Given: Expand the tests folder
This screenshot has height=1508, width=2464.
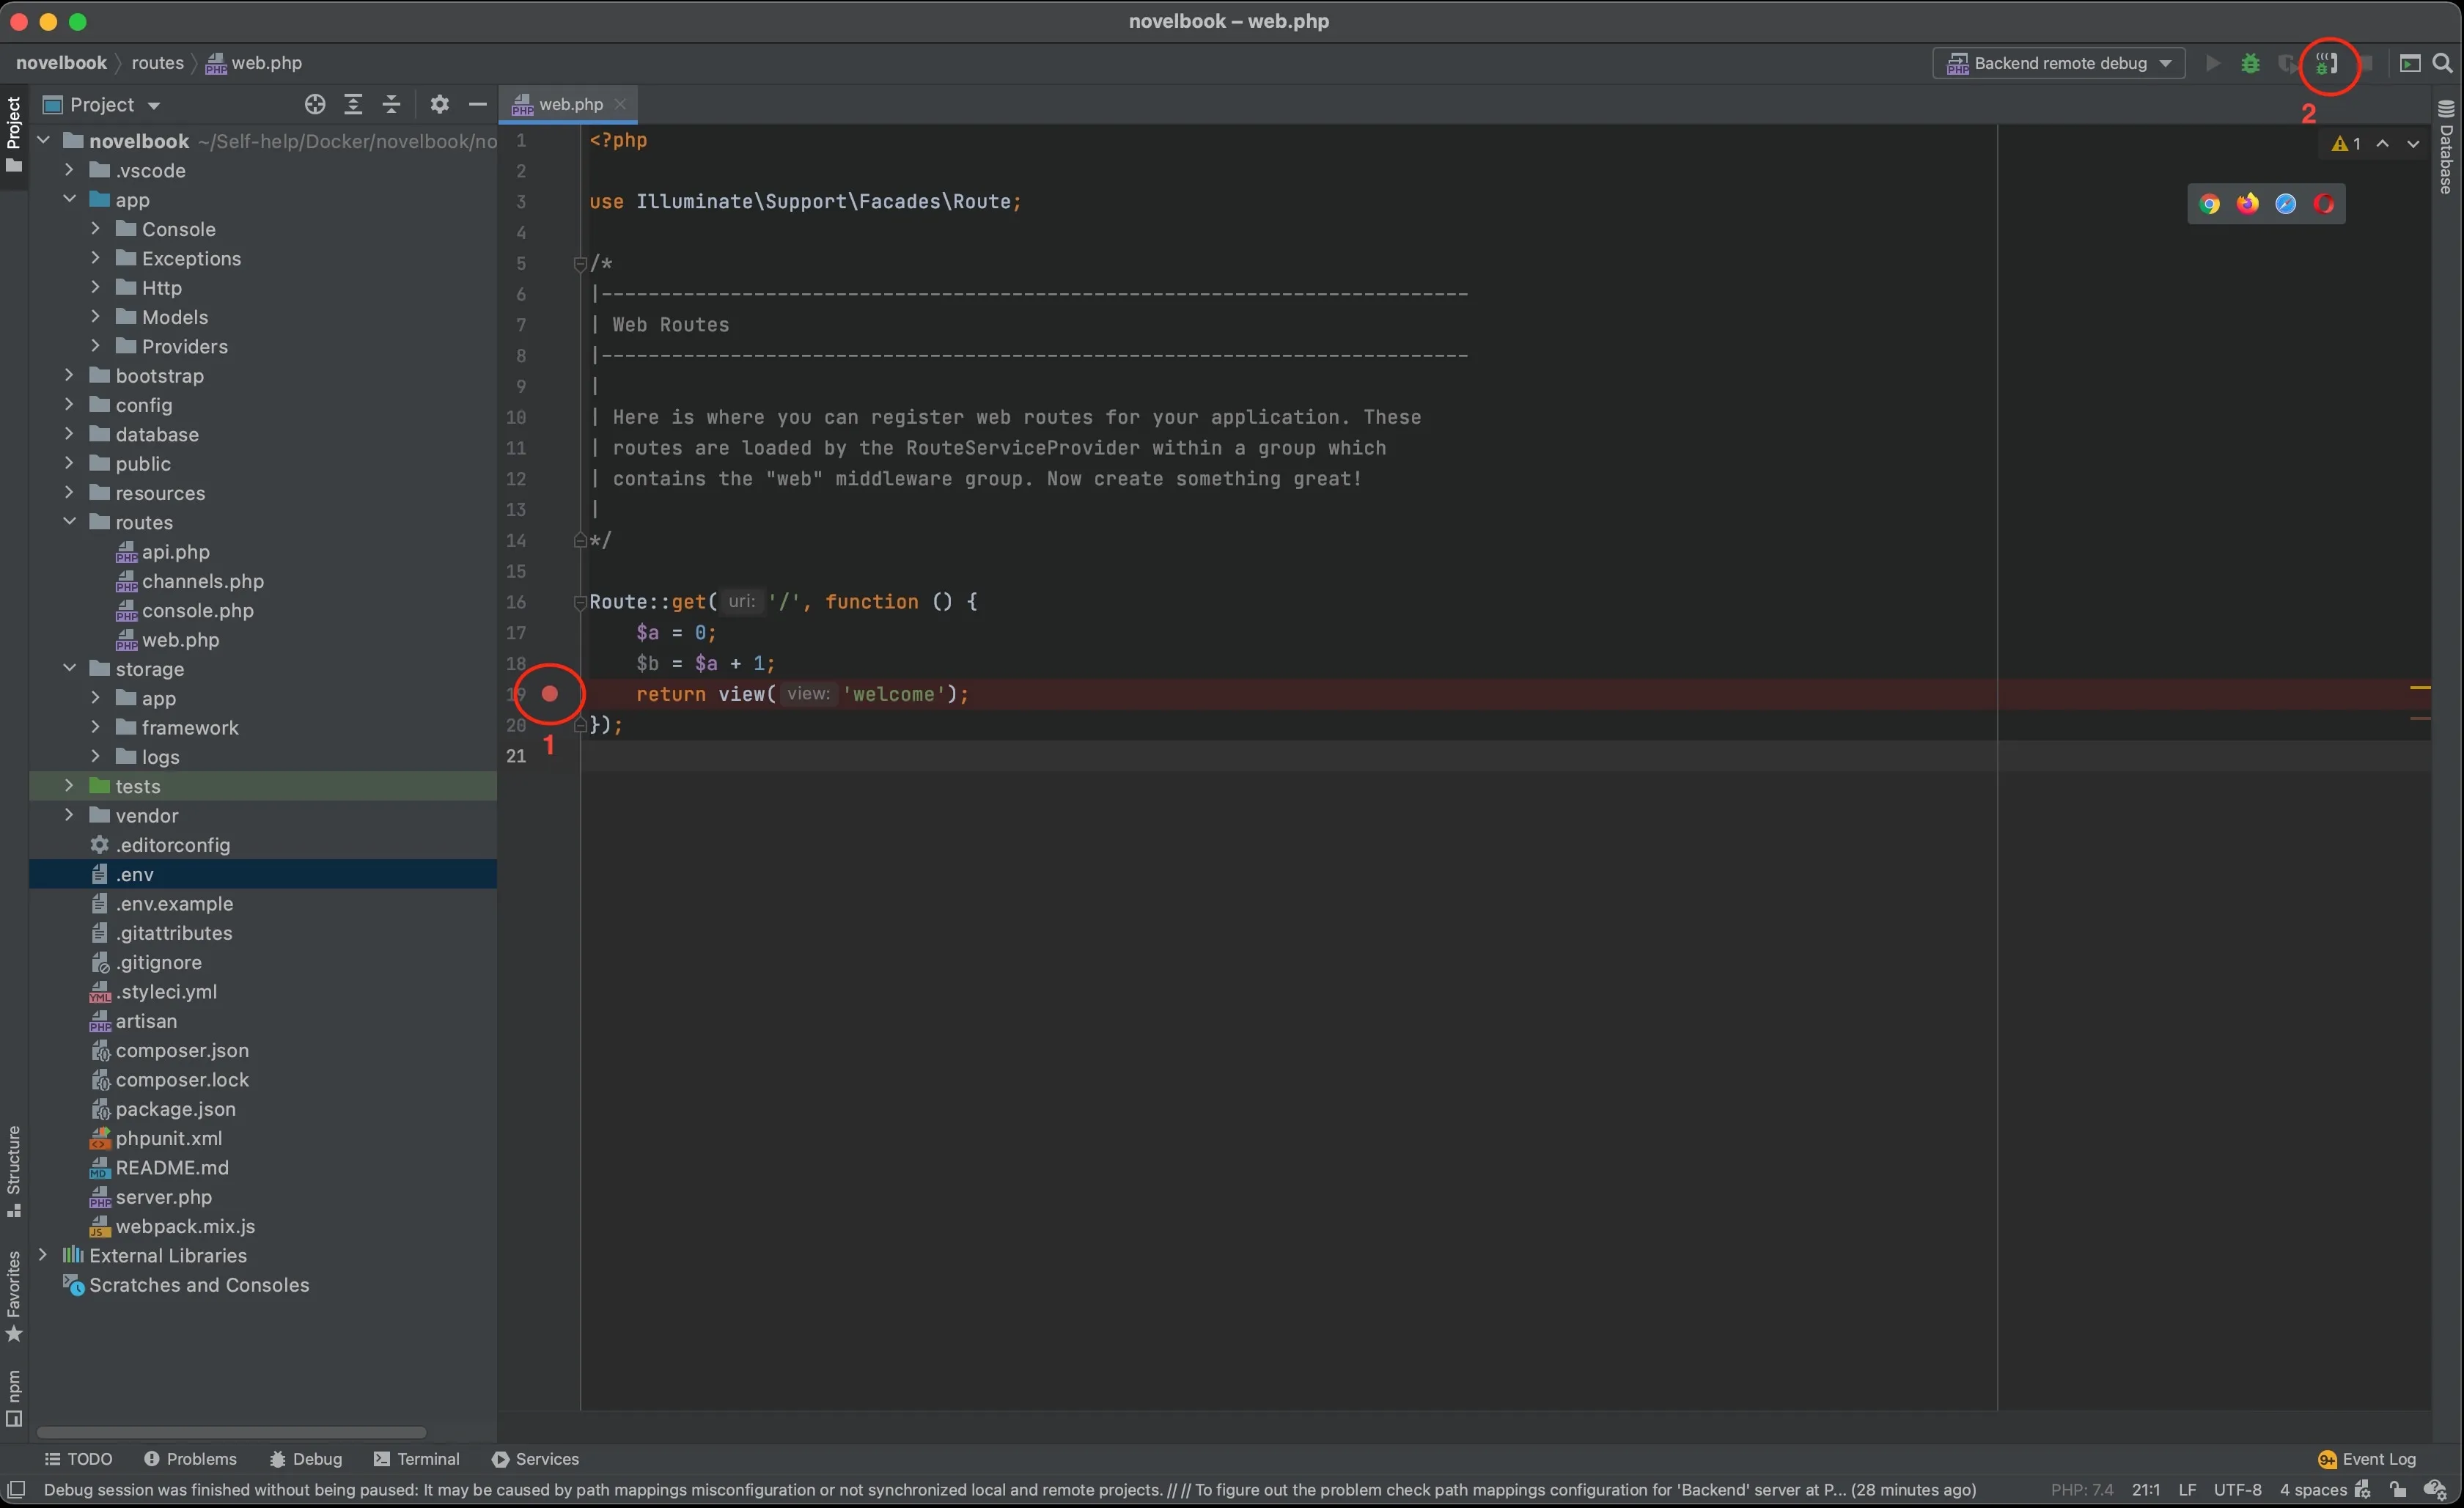Looking at the screenshot, I should coord(69,786).
